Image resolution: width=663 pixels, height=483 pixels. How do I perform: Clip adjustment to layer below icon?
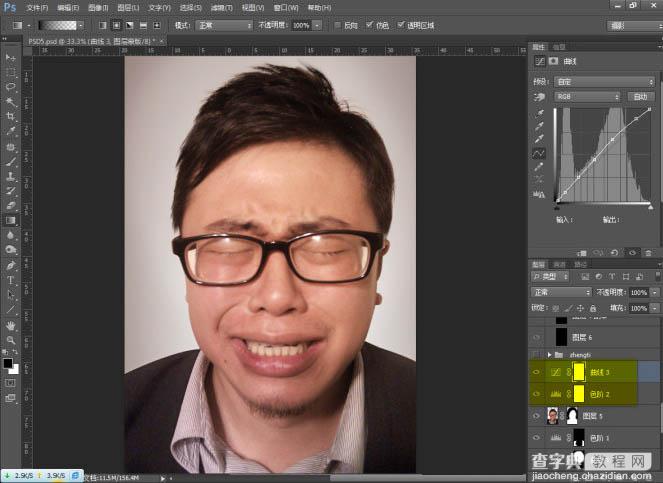point(582,253)
